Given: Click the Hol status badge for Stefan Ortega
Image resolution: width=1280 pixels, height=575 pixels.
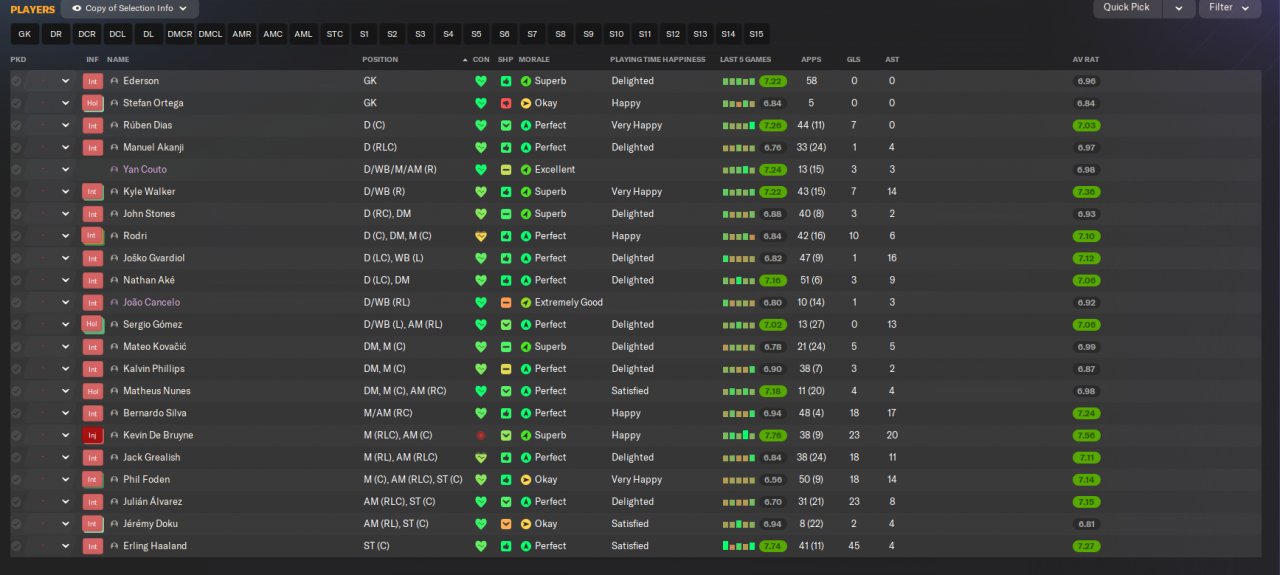Looking at the screenshot, I should (x=93, y=103).
